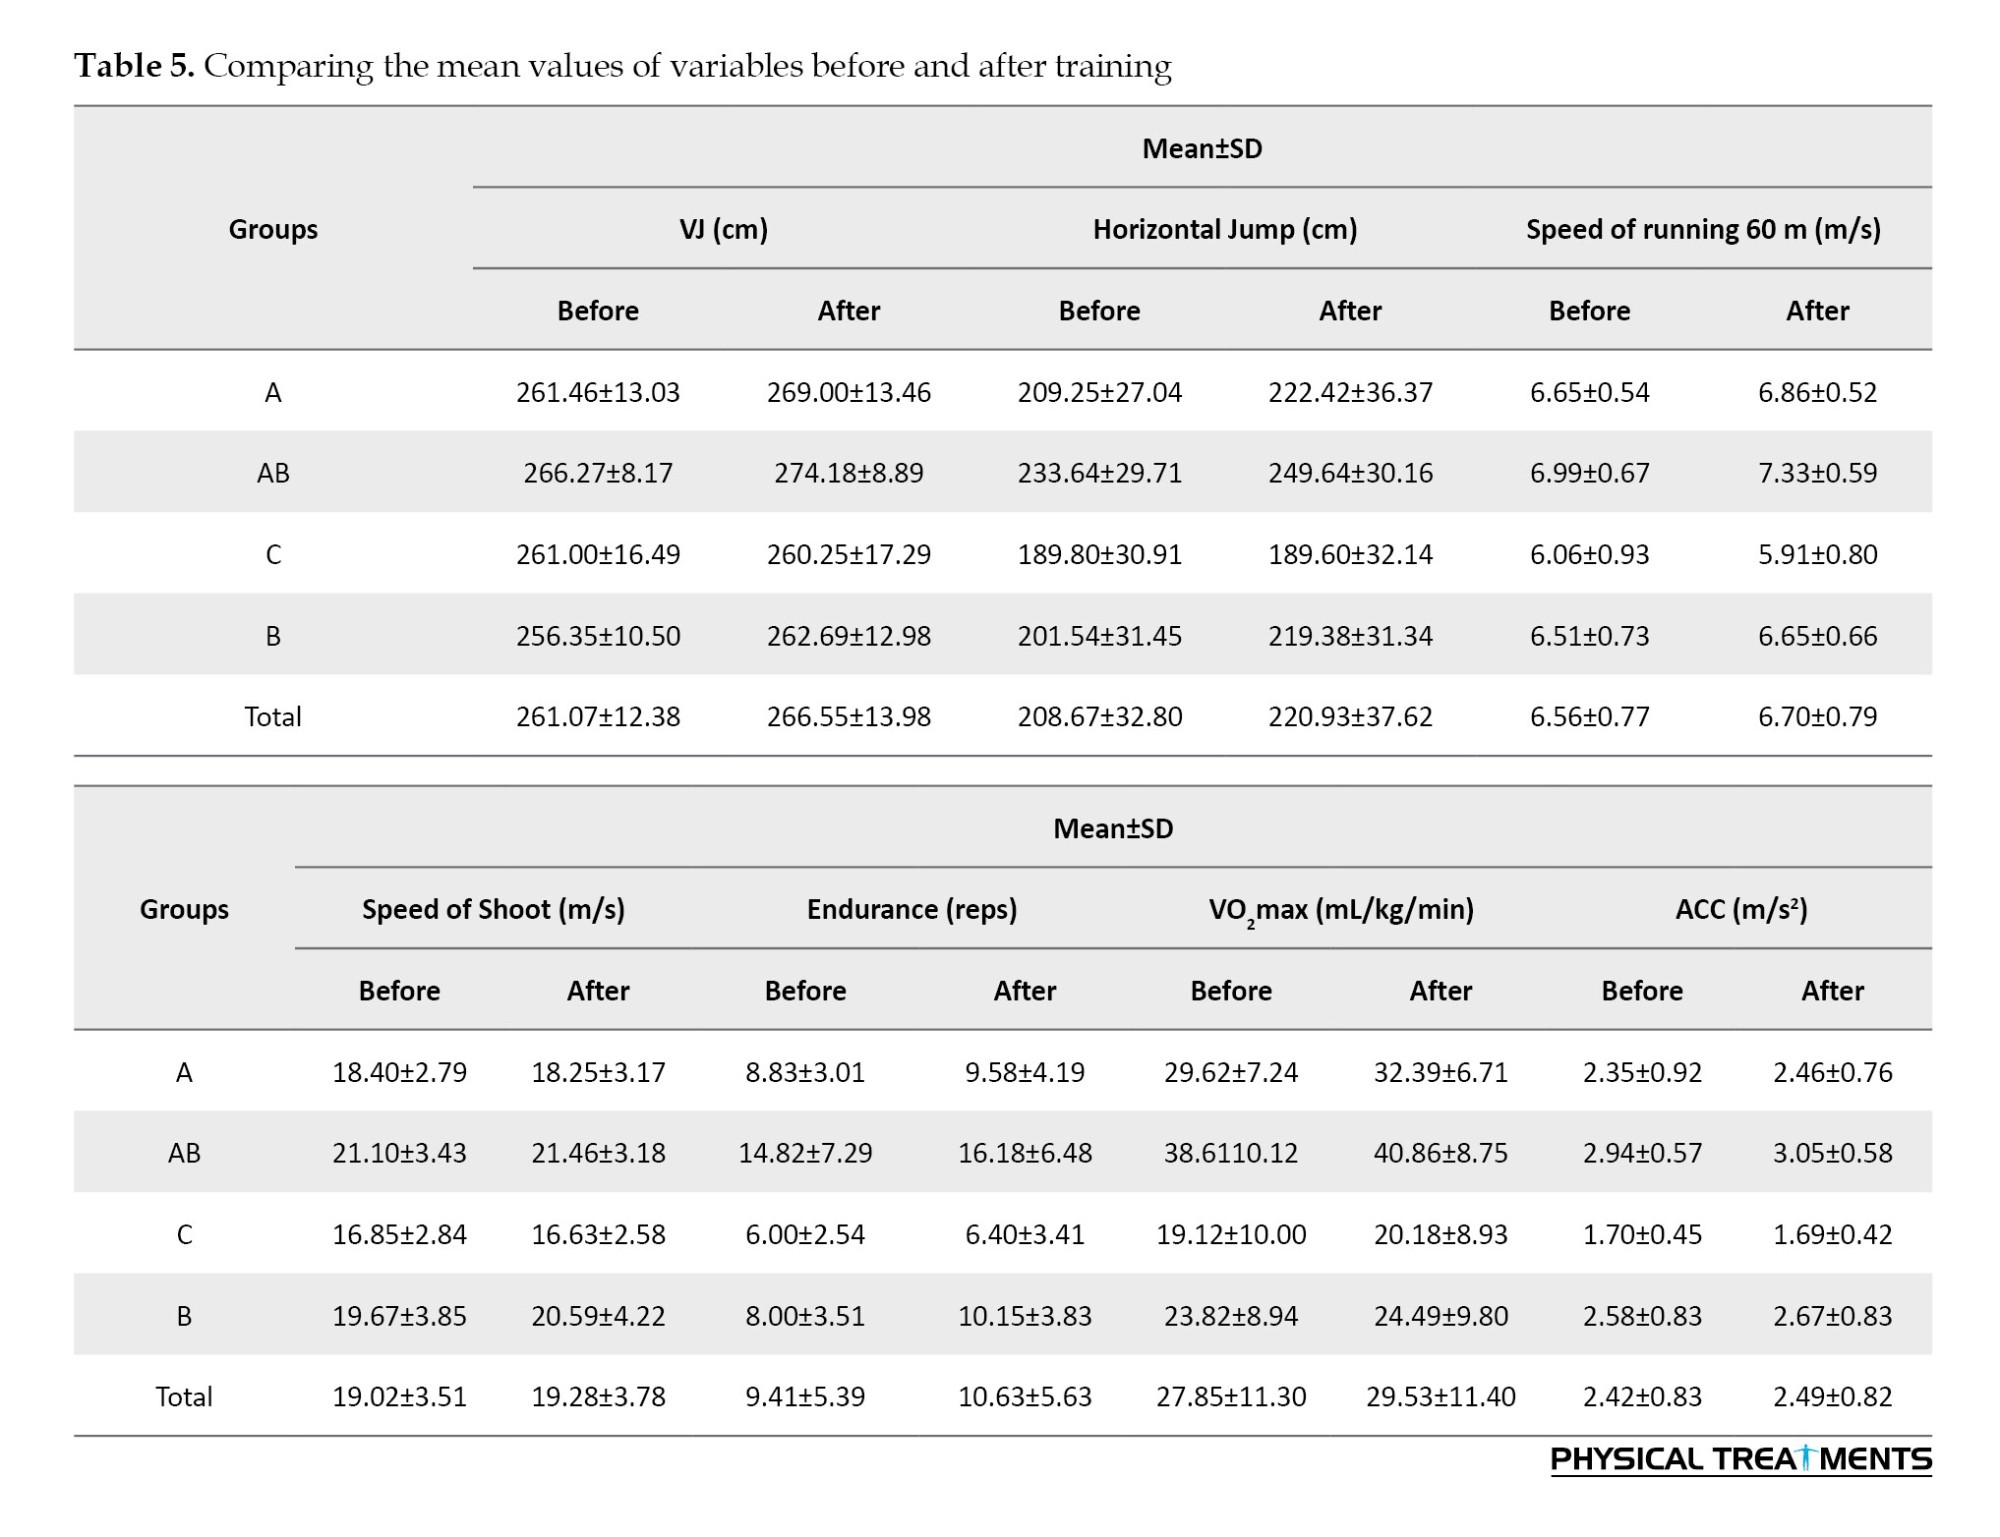Select the value 219.38±31.34
The height and width of the screenshot is (1537, 2000).
coord(1350,636)
